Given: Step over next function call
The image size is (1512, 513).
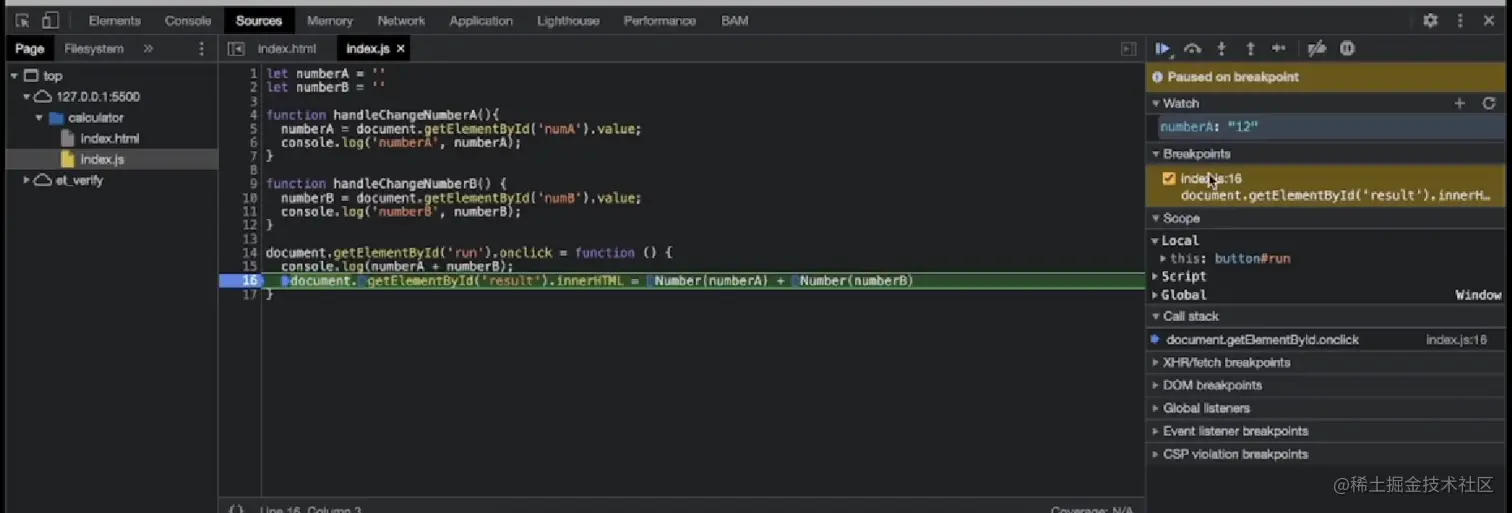Looking at the screenshot, I should point(1192,48).
